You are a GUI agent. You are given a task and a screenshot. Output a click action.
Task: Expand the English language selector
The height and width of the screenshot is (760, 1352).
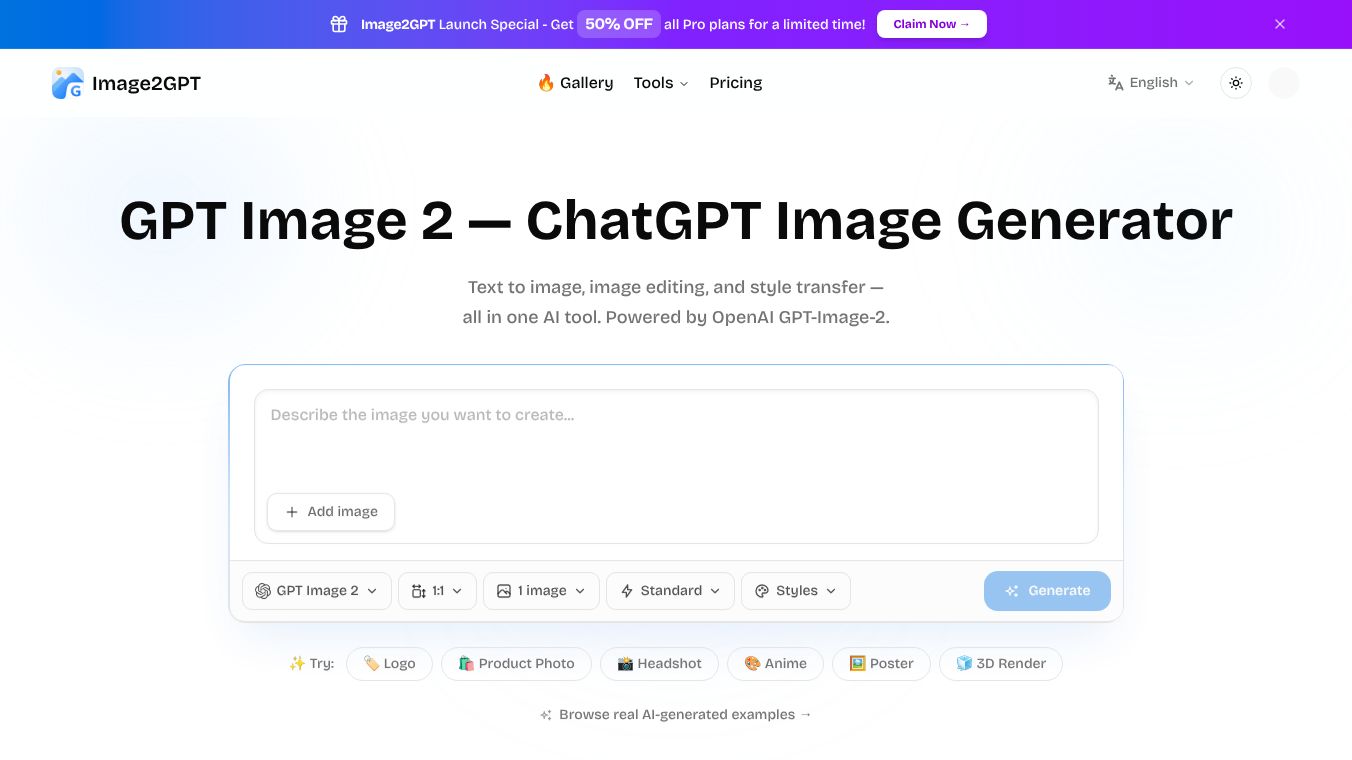(1150, 83)
